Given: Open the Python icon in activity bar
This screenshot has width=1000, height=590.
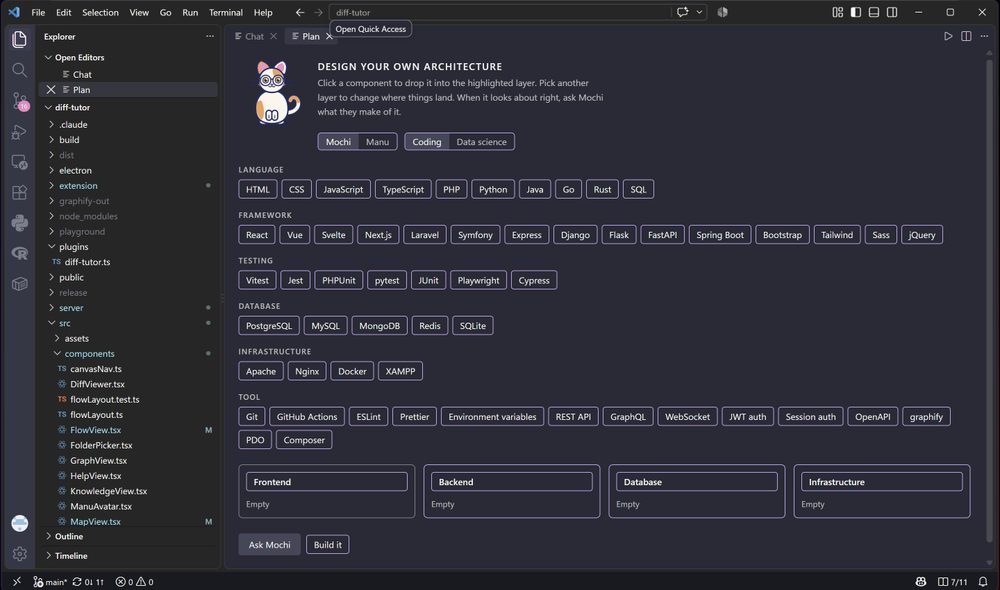Looking at the screenshot, I should click(x=19, y=223).
